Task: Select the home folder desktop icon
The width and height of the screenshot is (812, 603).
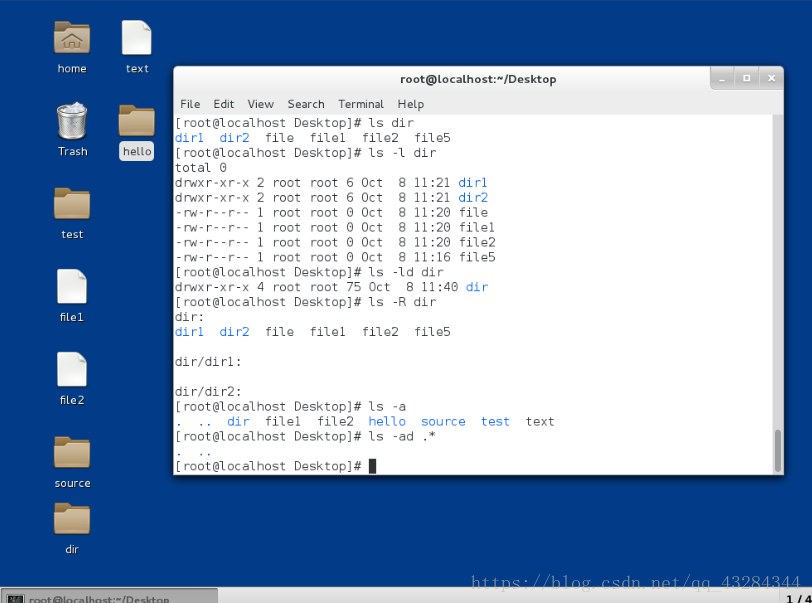Action: (72, 38)
